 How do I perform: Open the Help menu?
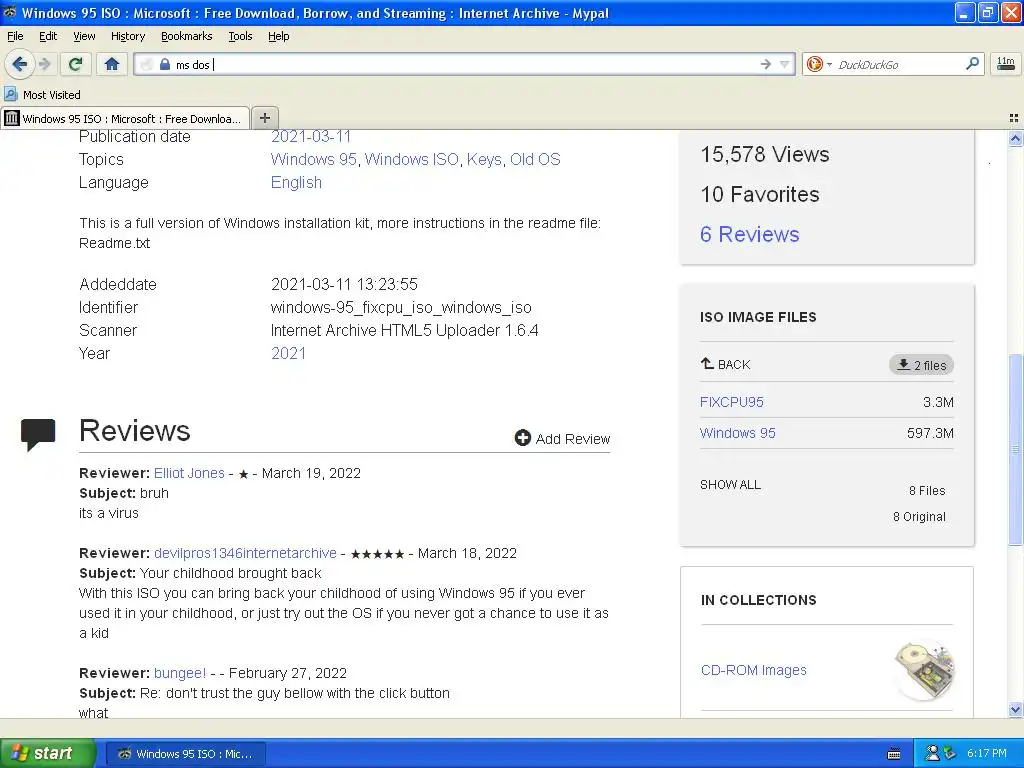pyautogui.click(x=279, y=37)
